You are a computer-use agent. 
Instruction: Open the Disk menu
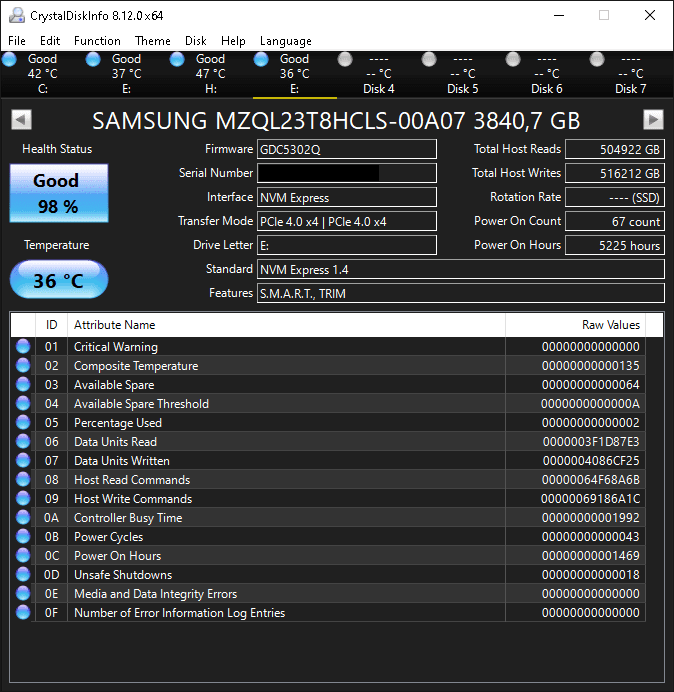pos(196,41)
